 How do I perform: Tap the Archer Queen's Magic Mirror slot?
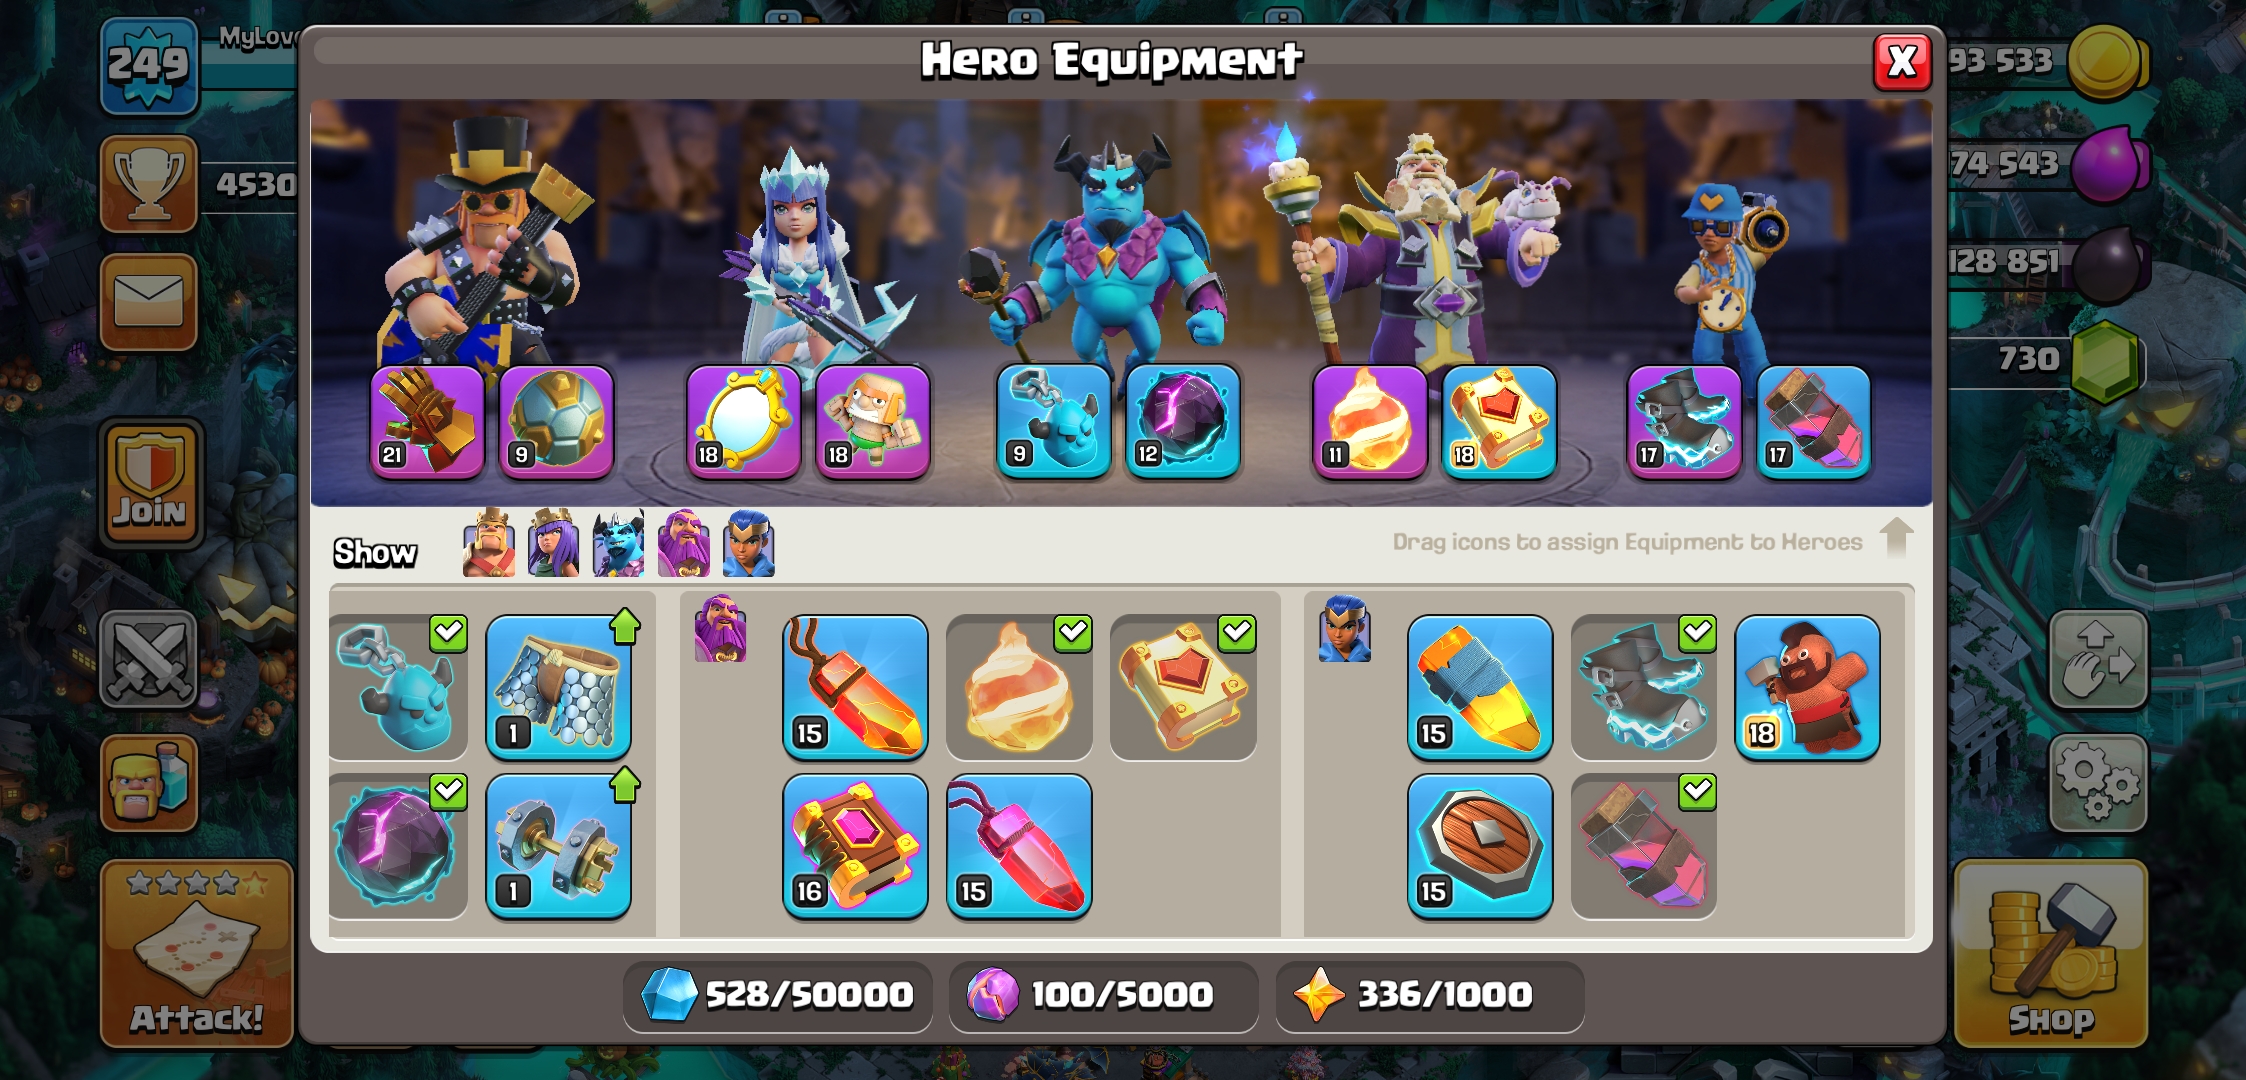click(743, 422)
